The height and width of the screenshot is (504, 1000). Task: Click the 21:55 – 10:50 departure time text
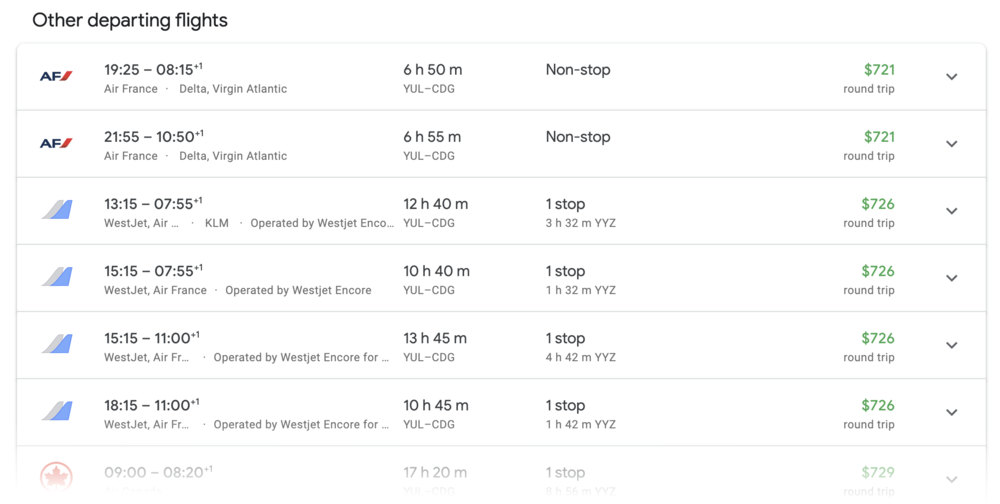[x=153, y=137]
